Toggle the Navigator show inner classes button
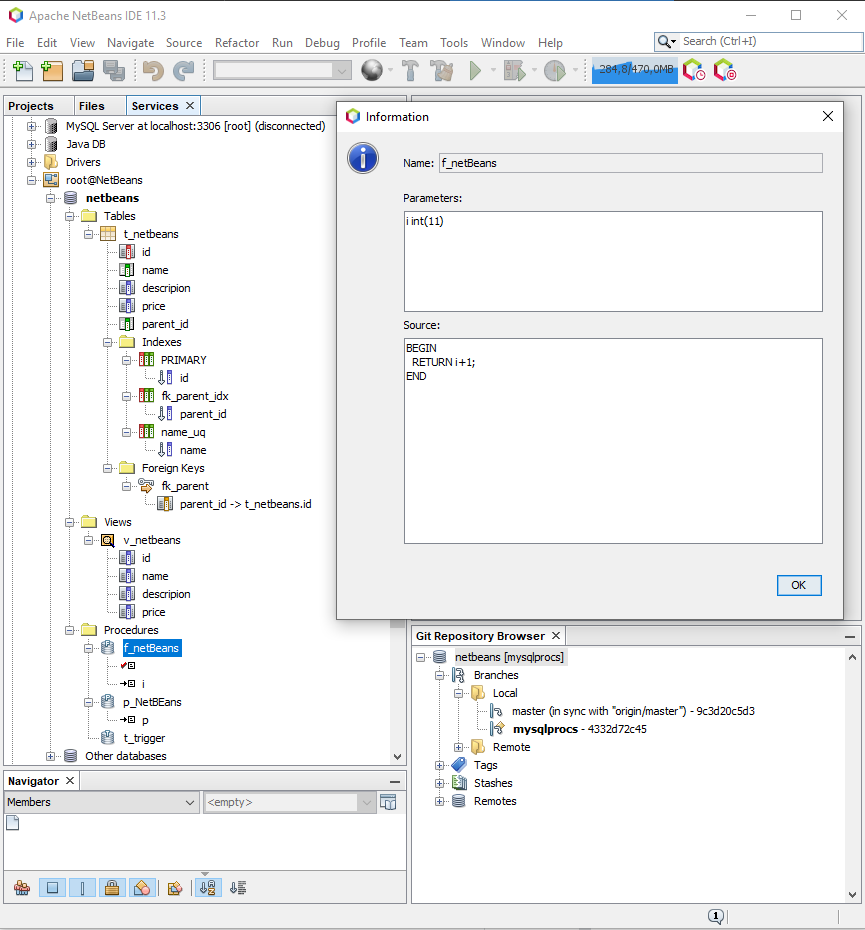 (x=142, y=888)
